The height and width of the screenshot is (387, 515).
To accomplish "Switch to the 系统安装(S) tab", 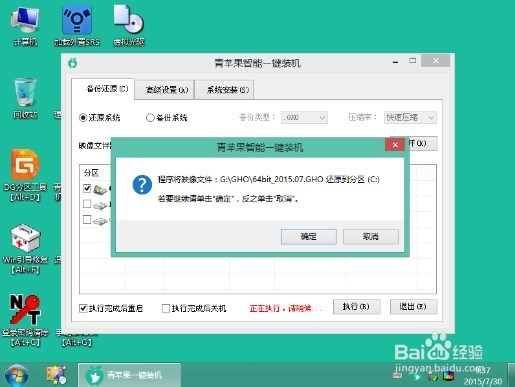I will [224, 89].
